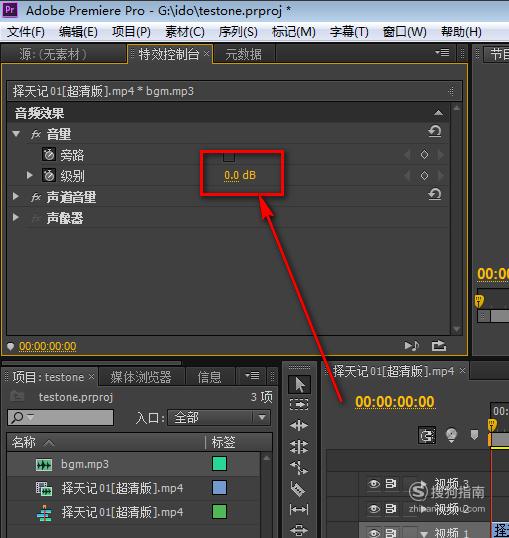Expand the 声道音量 effect

[x=16, y=196]
